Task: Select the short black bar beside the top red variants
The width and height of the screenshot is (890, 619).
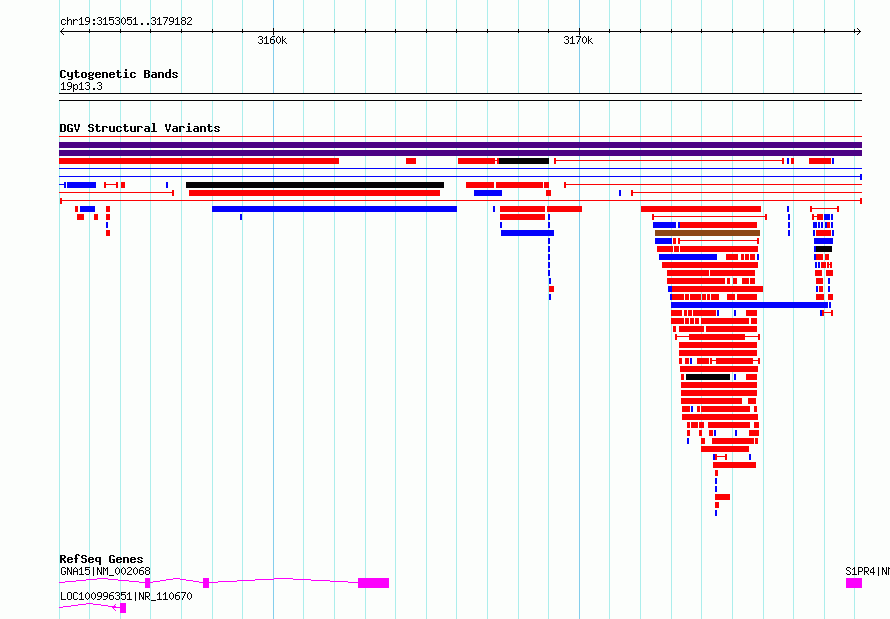Action: click(523, 161)
